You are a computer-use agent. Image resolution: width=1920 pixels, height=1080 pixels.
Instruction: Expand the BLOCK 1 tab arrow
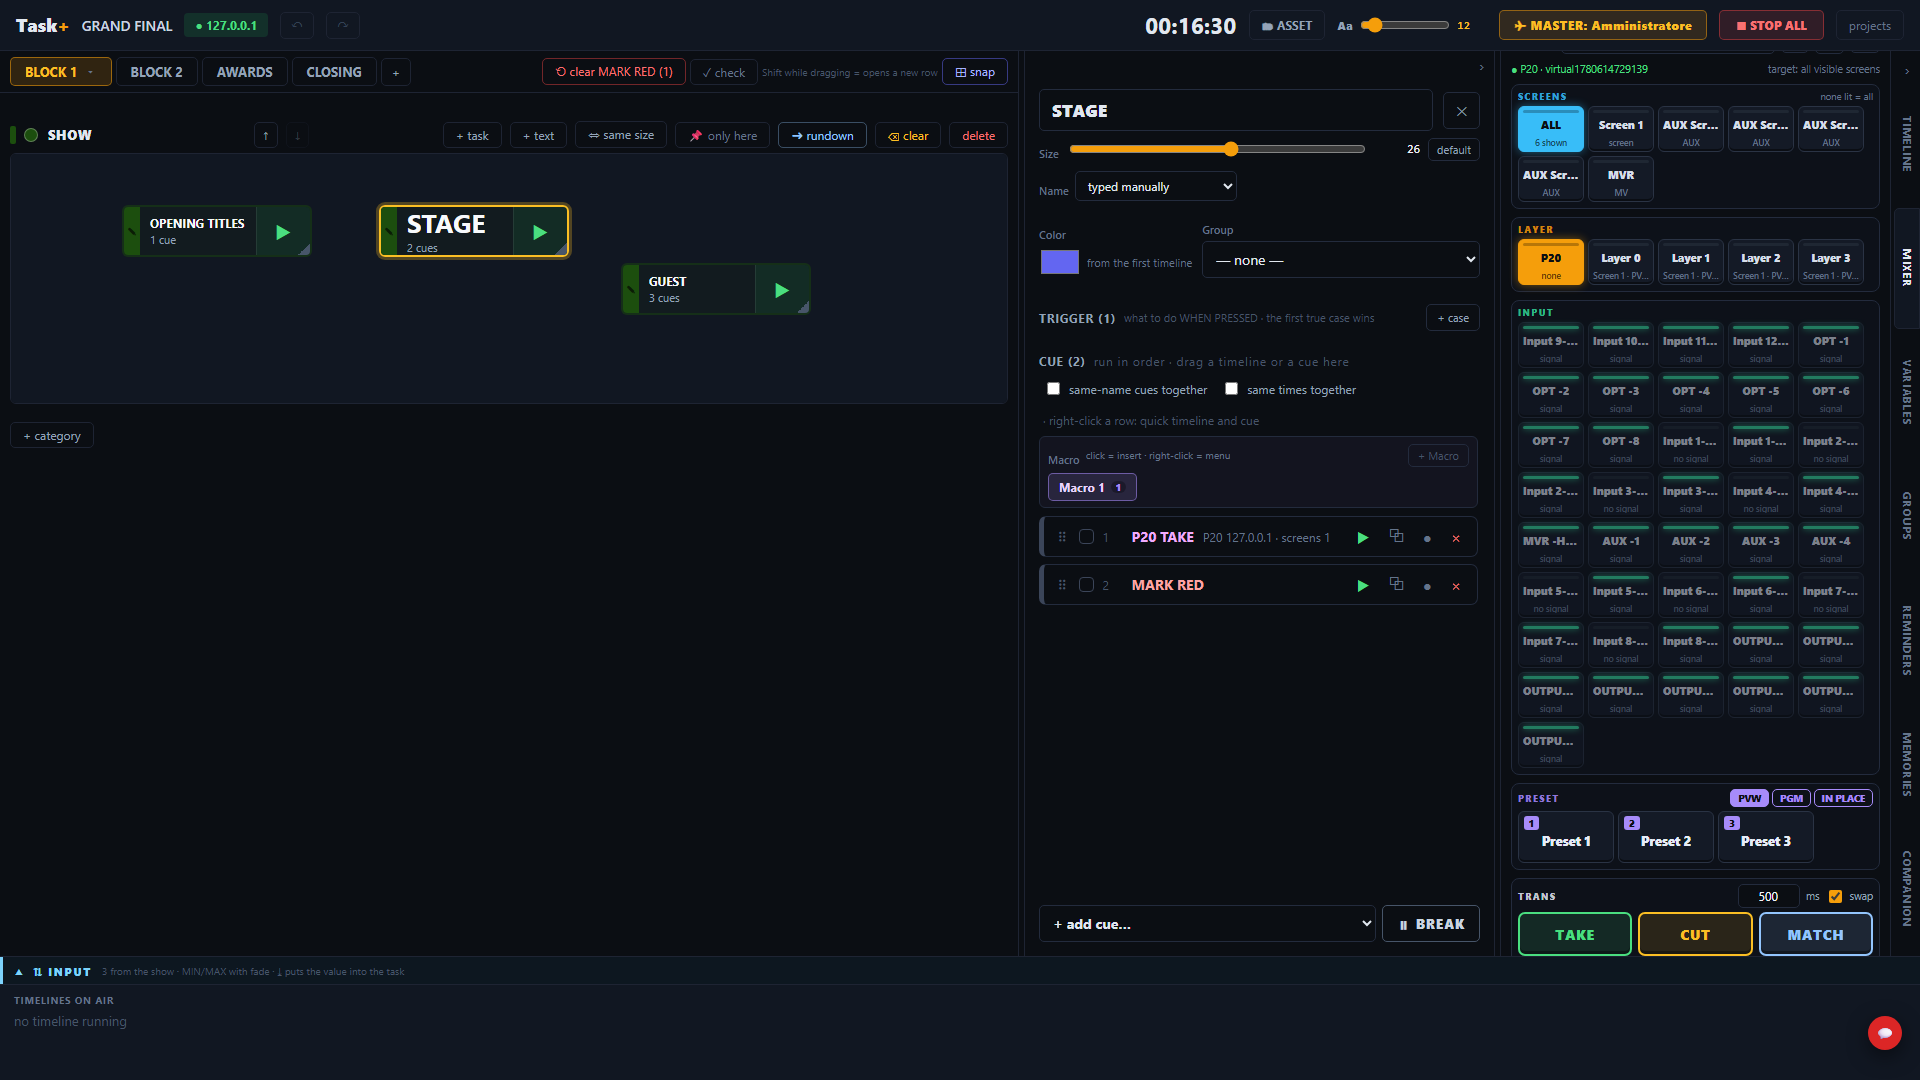tap(91, 72)
